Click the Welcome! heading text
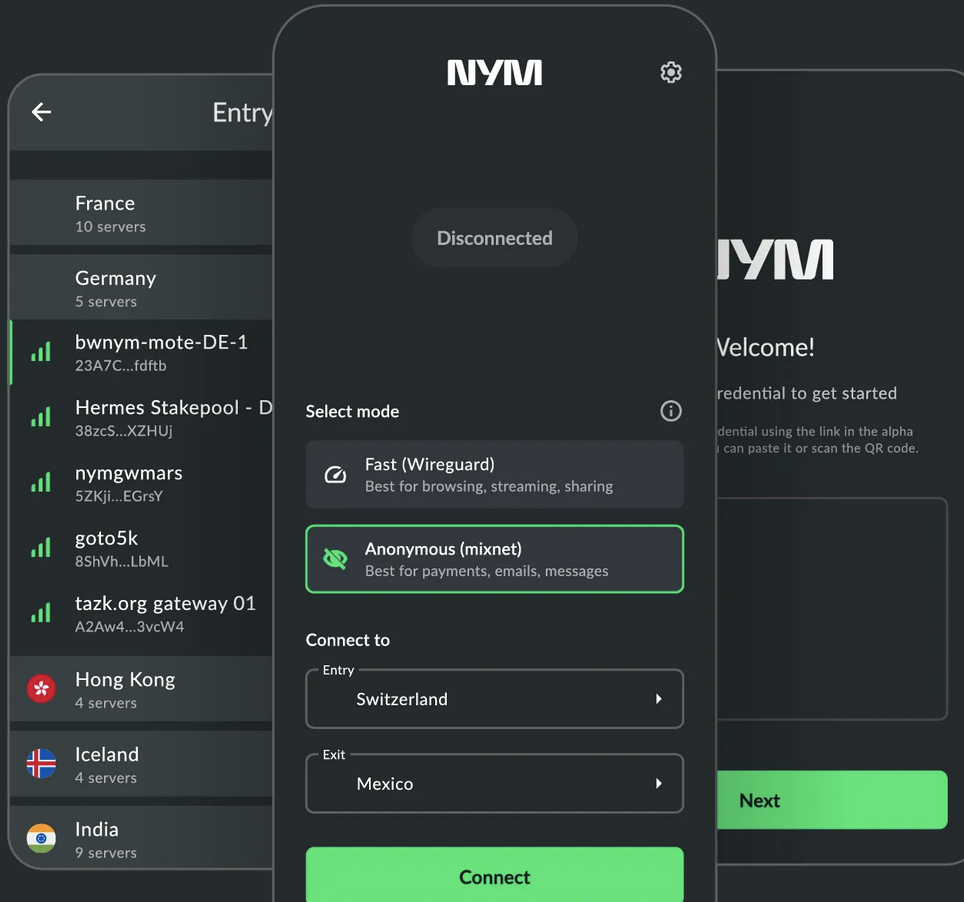This screenshot has width=964, height=902. (x=766, y=347)
